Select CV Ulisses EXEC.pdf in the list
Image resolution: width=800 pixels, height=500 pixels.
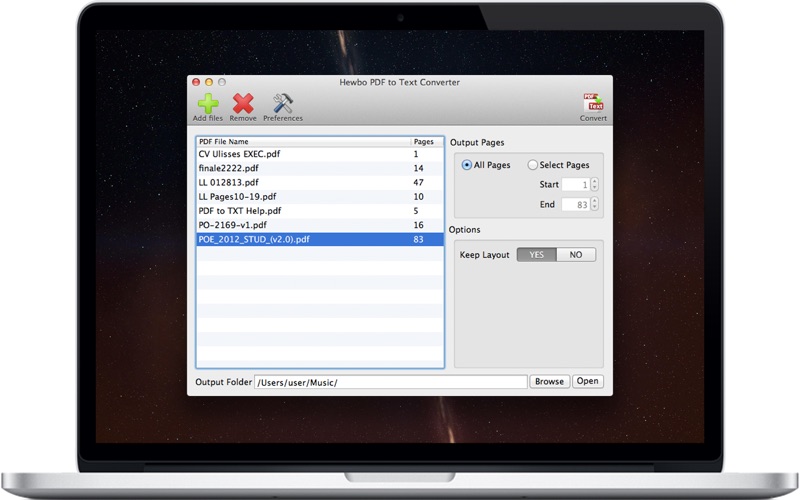tap(320, 154)
